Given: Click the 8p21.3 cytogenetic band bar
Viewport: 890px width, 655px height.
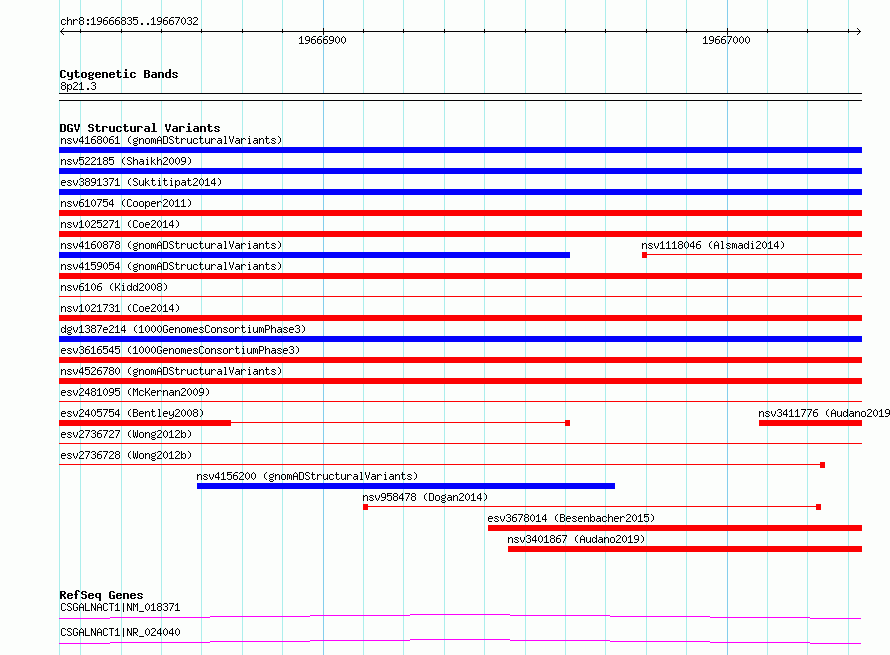Looking at the screenshot, I should point(460,97).
